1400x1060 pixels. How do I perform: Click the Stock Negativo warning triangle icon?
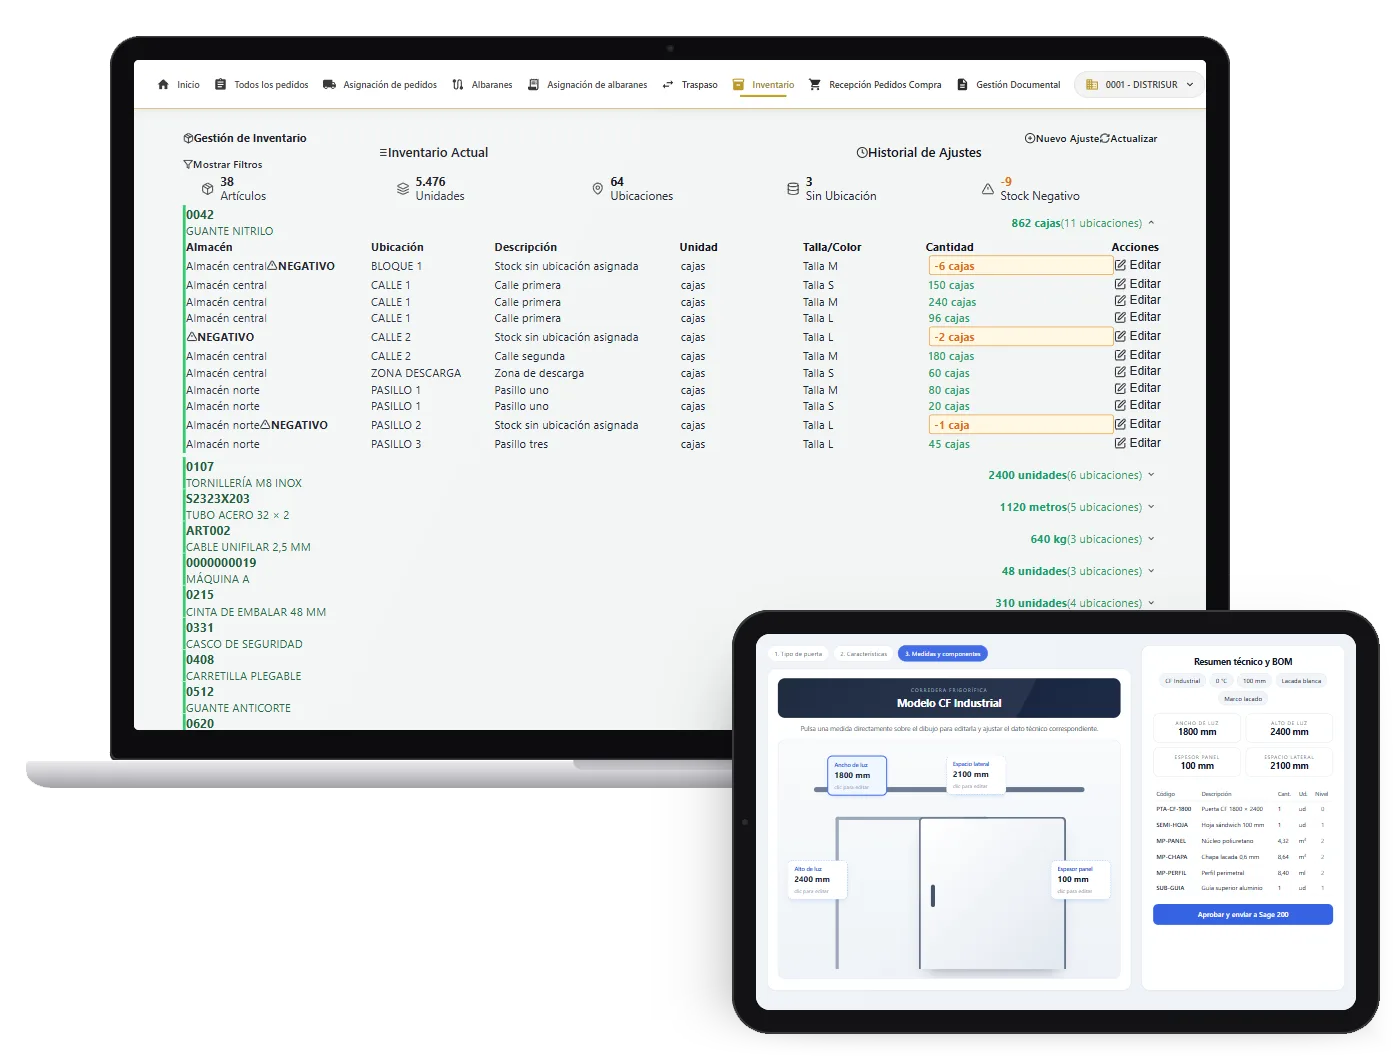coord(988,188)
